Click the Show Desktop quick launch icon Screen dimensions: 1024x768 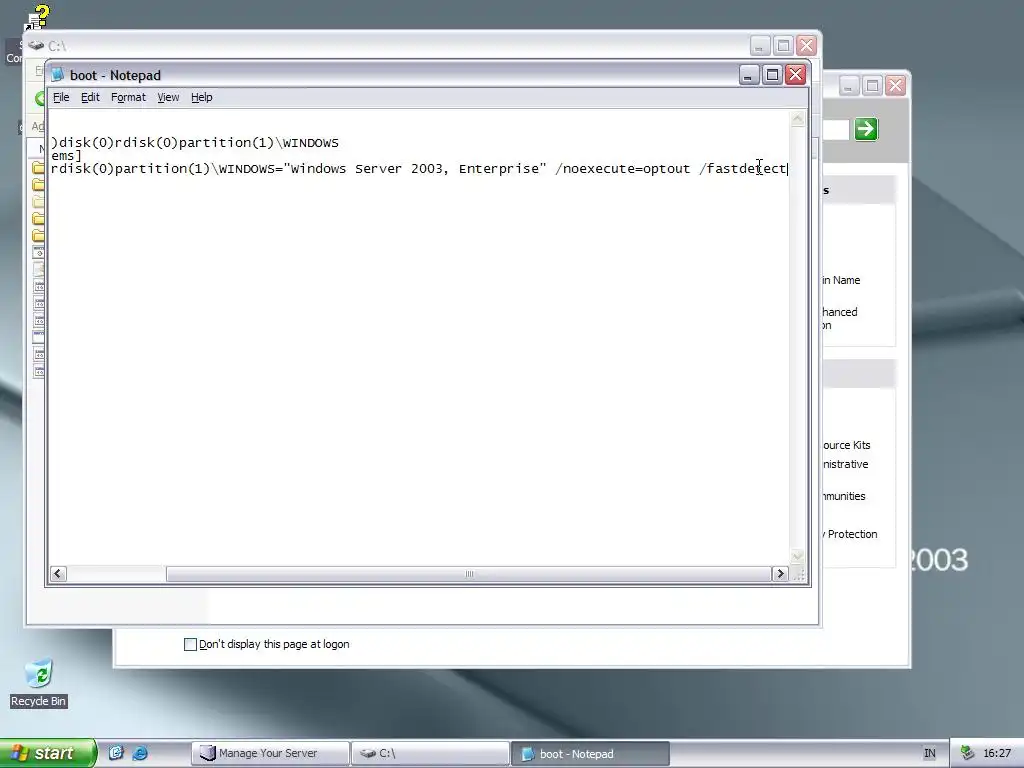click(x=116, y=753)
